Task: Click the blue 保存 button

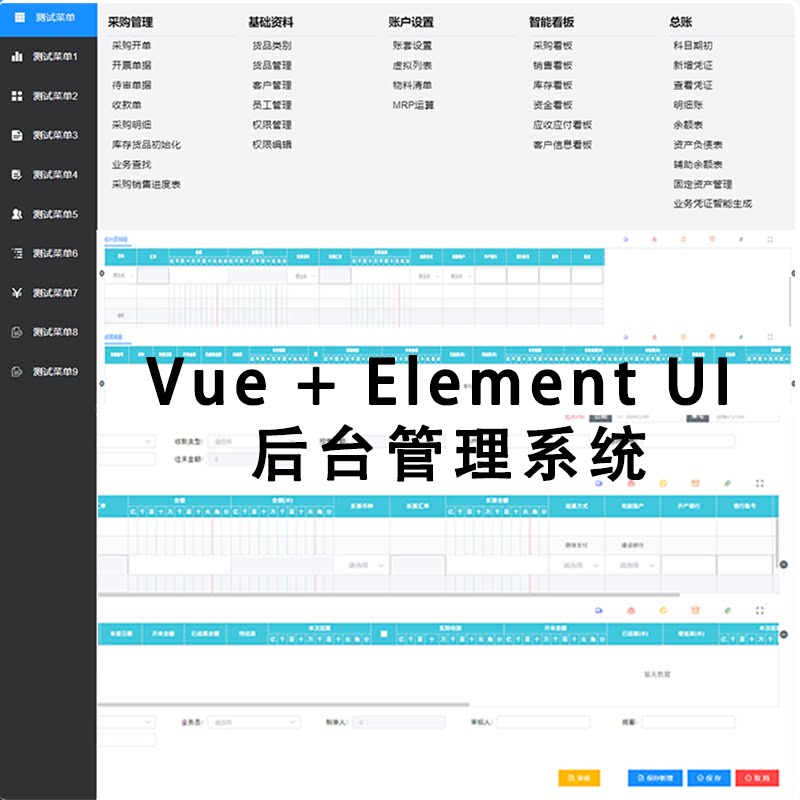Action: 709,778
